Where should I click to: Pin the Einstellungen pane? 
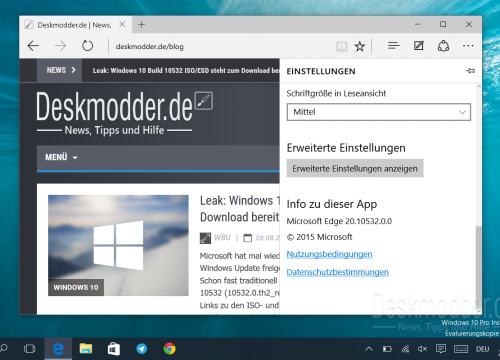coord(470,71)
